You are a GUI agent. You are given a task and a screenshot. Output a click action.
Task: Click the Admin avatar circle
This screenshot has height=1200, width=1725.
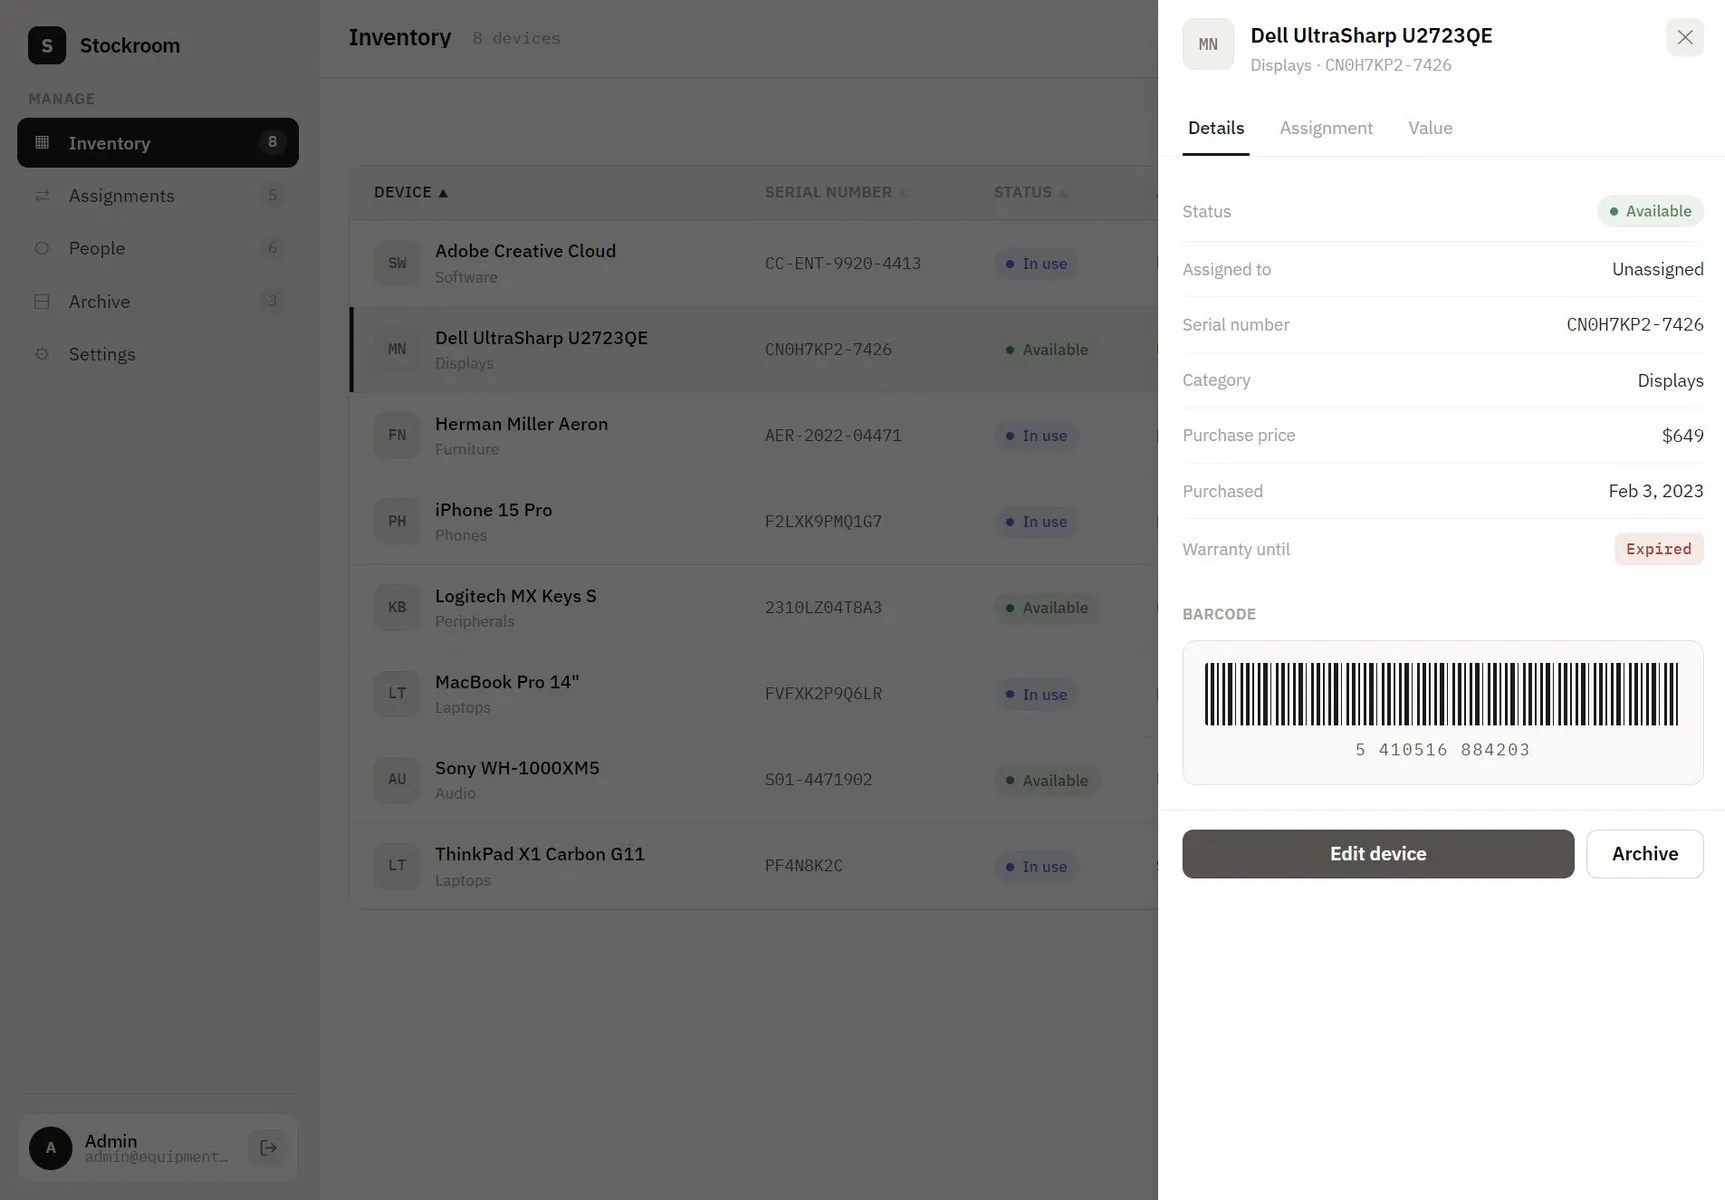click(51, 1148)
